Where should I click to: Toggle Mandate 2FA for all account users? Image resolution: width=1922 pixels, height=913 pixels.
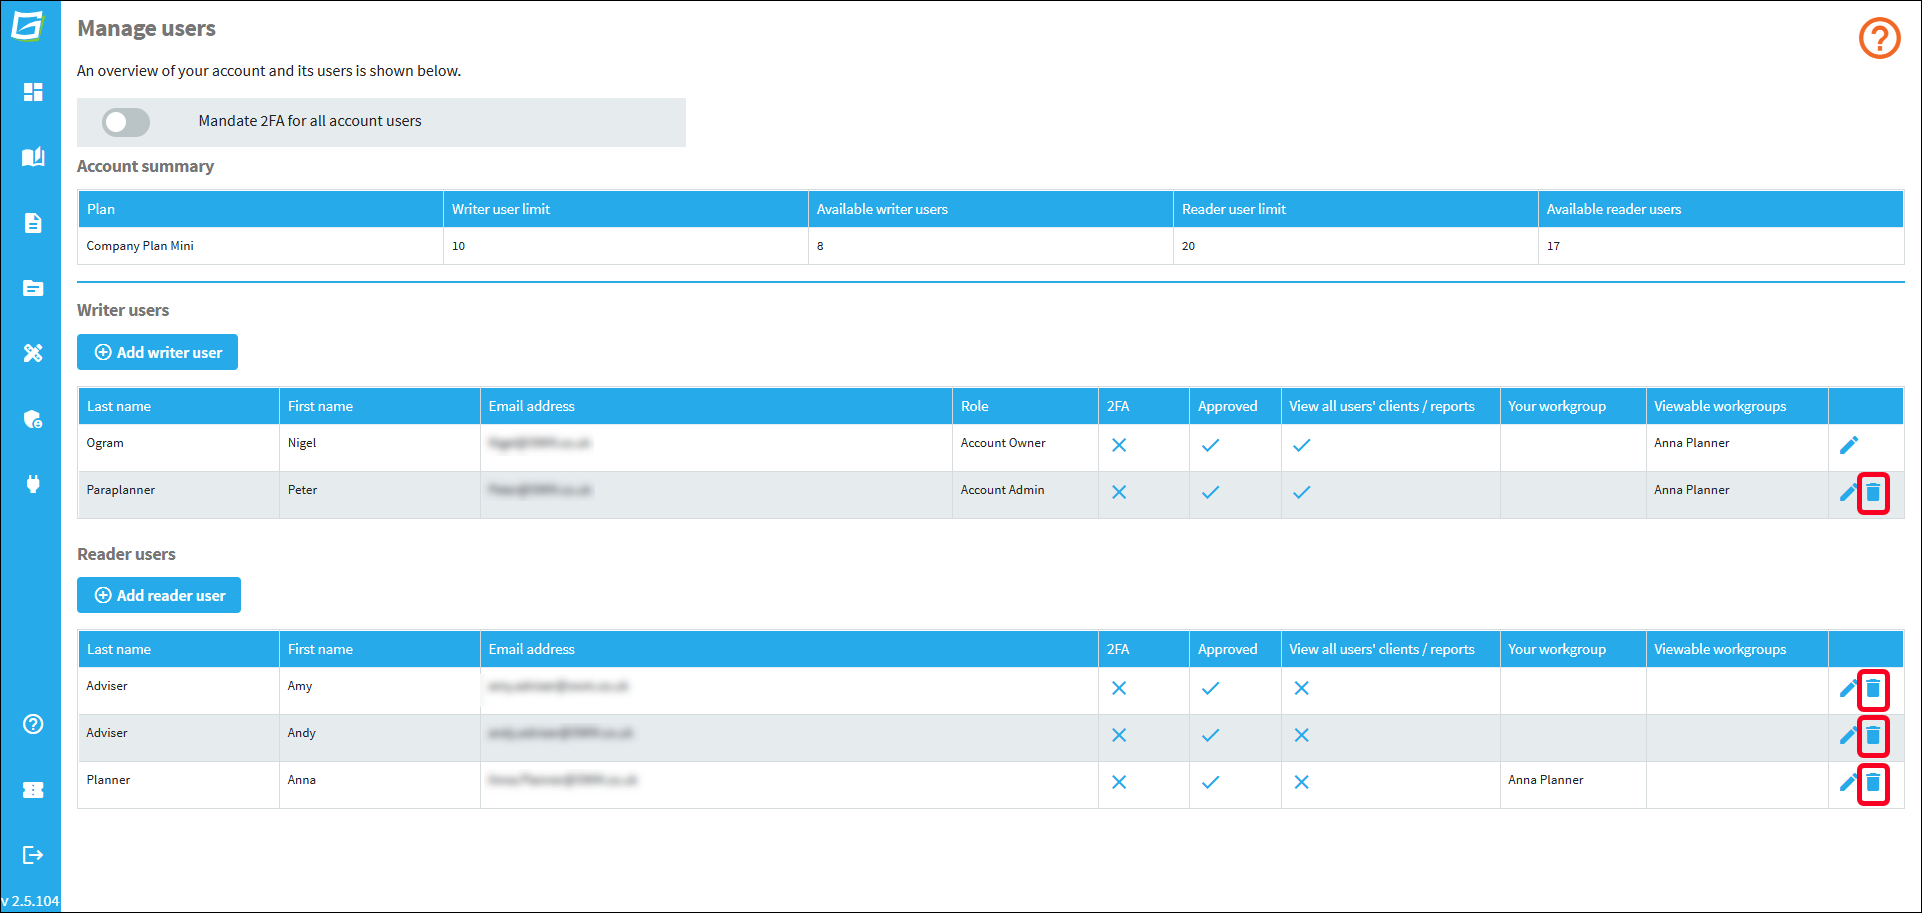126,122
